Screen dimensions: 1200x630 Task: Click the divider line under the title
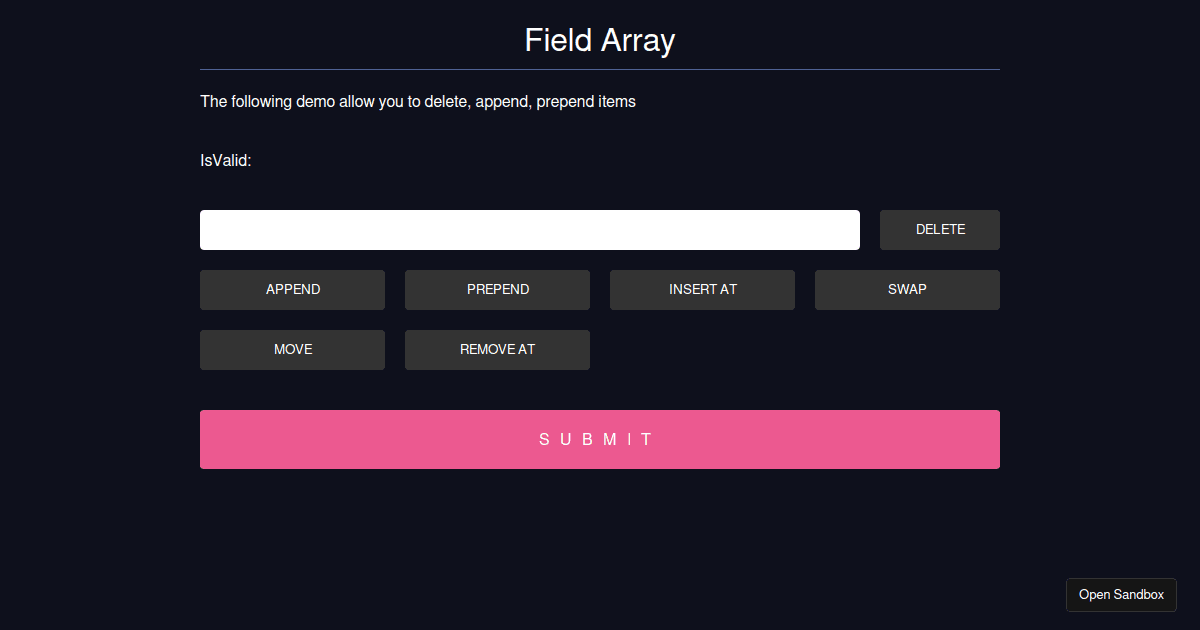(x=599, y=69)
